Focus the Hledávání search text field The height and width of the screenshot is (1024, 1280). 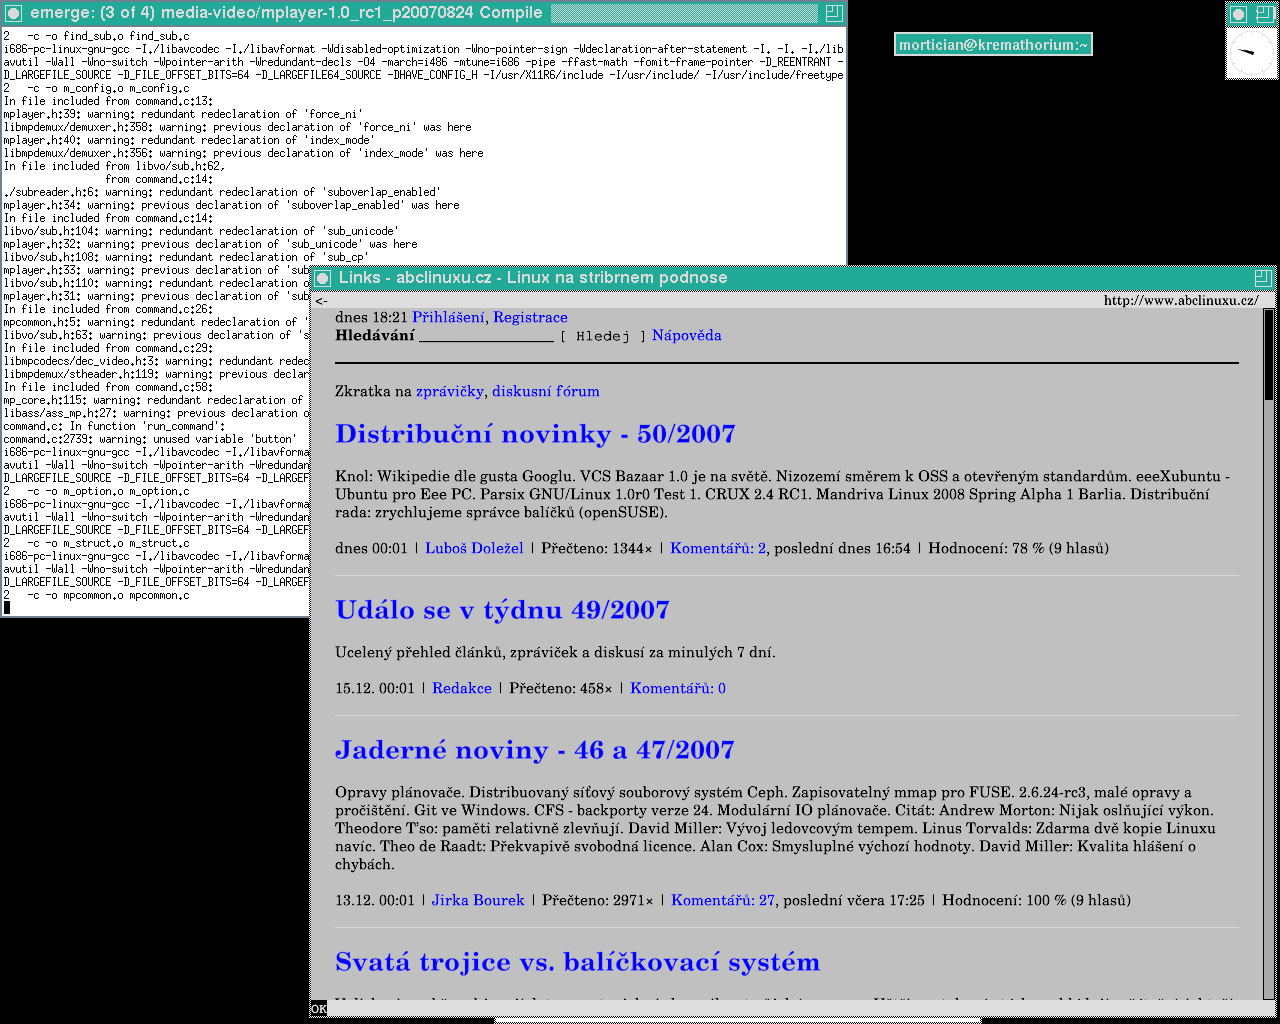coord(486,336)
